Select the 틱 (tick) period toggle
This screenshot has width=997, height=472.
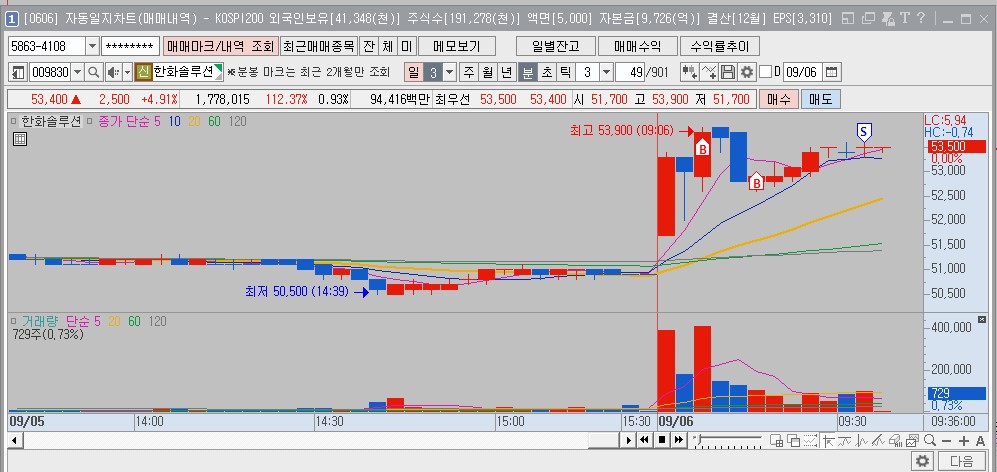tap(565, 72)
